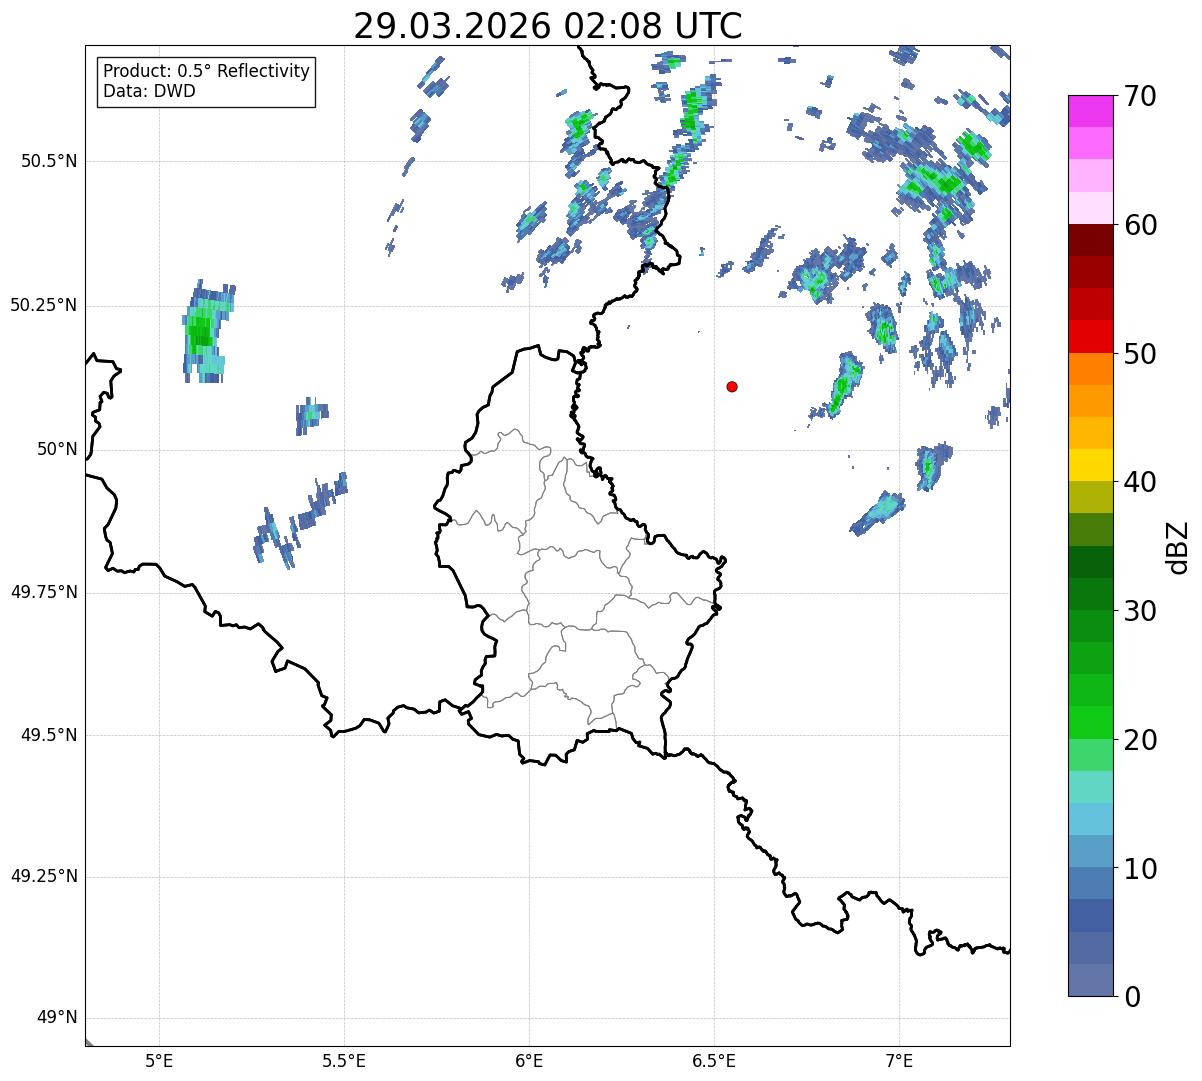The width and height of the screenshot is (1202, 1081).
Task: Click the 5.5°E longitude label
Action: click(344, 1061)
